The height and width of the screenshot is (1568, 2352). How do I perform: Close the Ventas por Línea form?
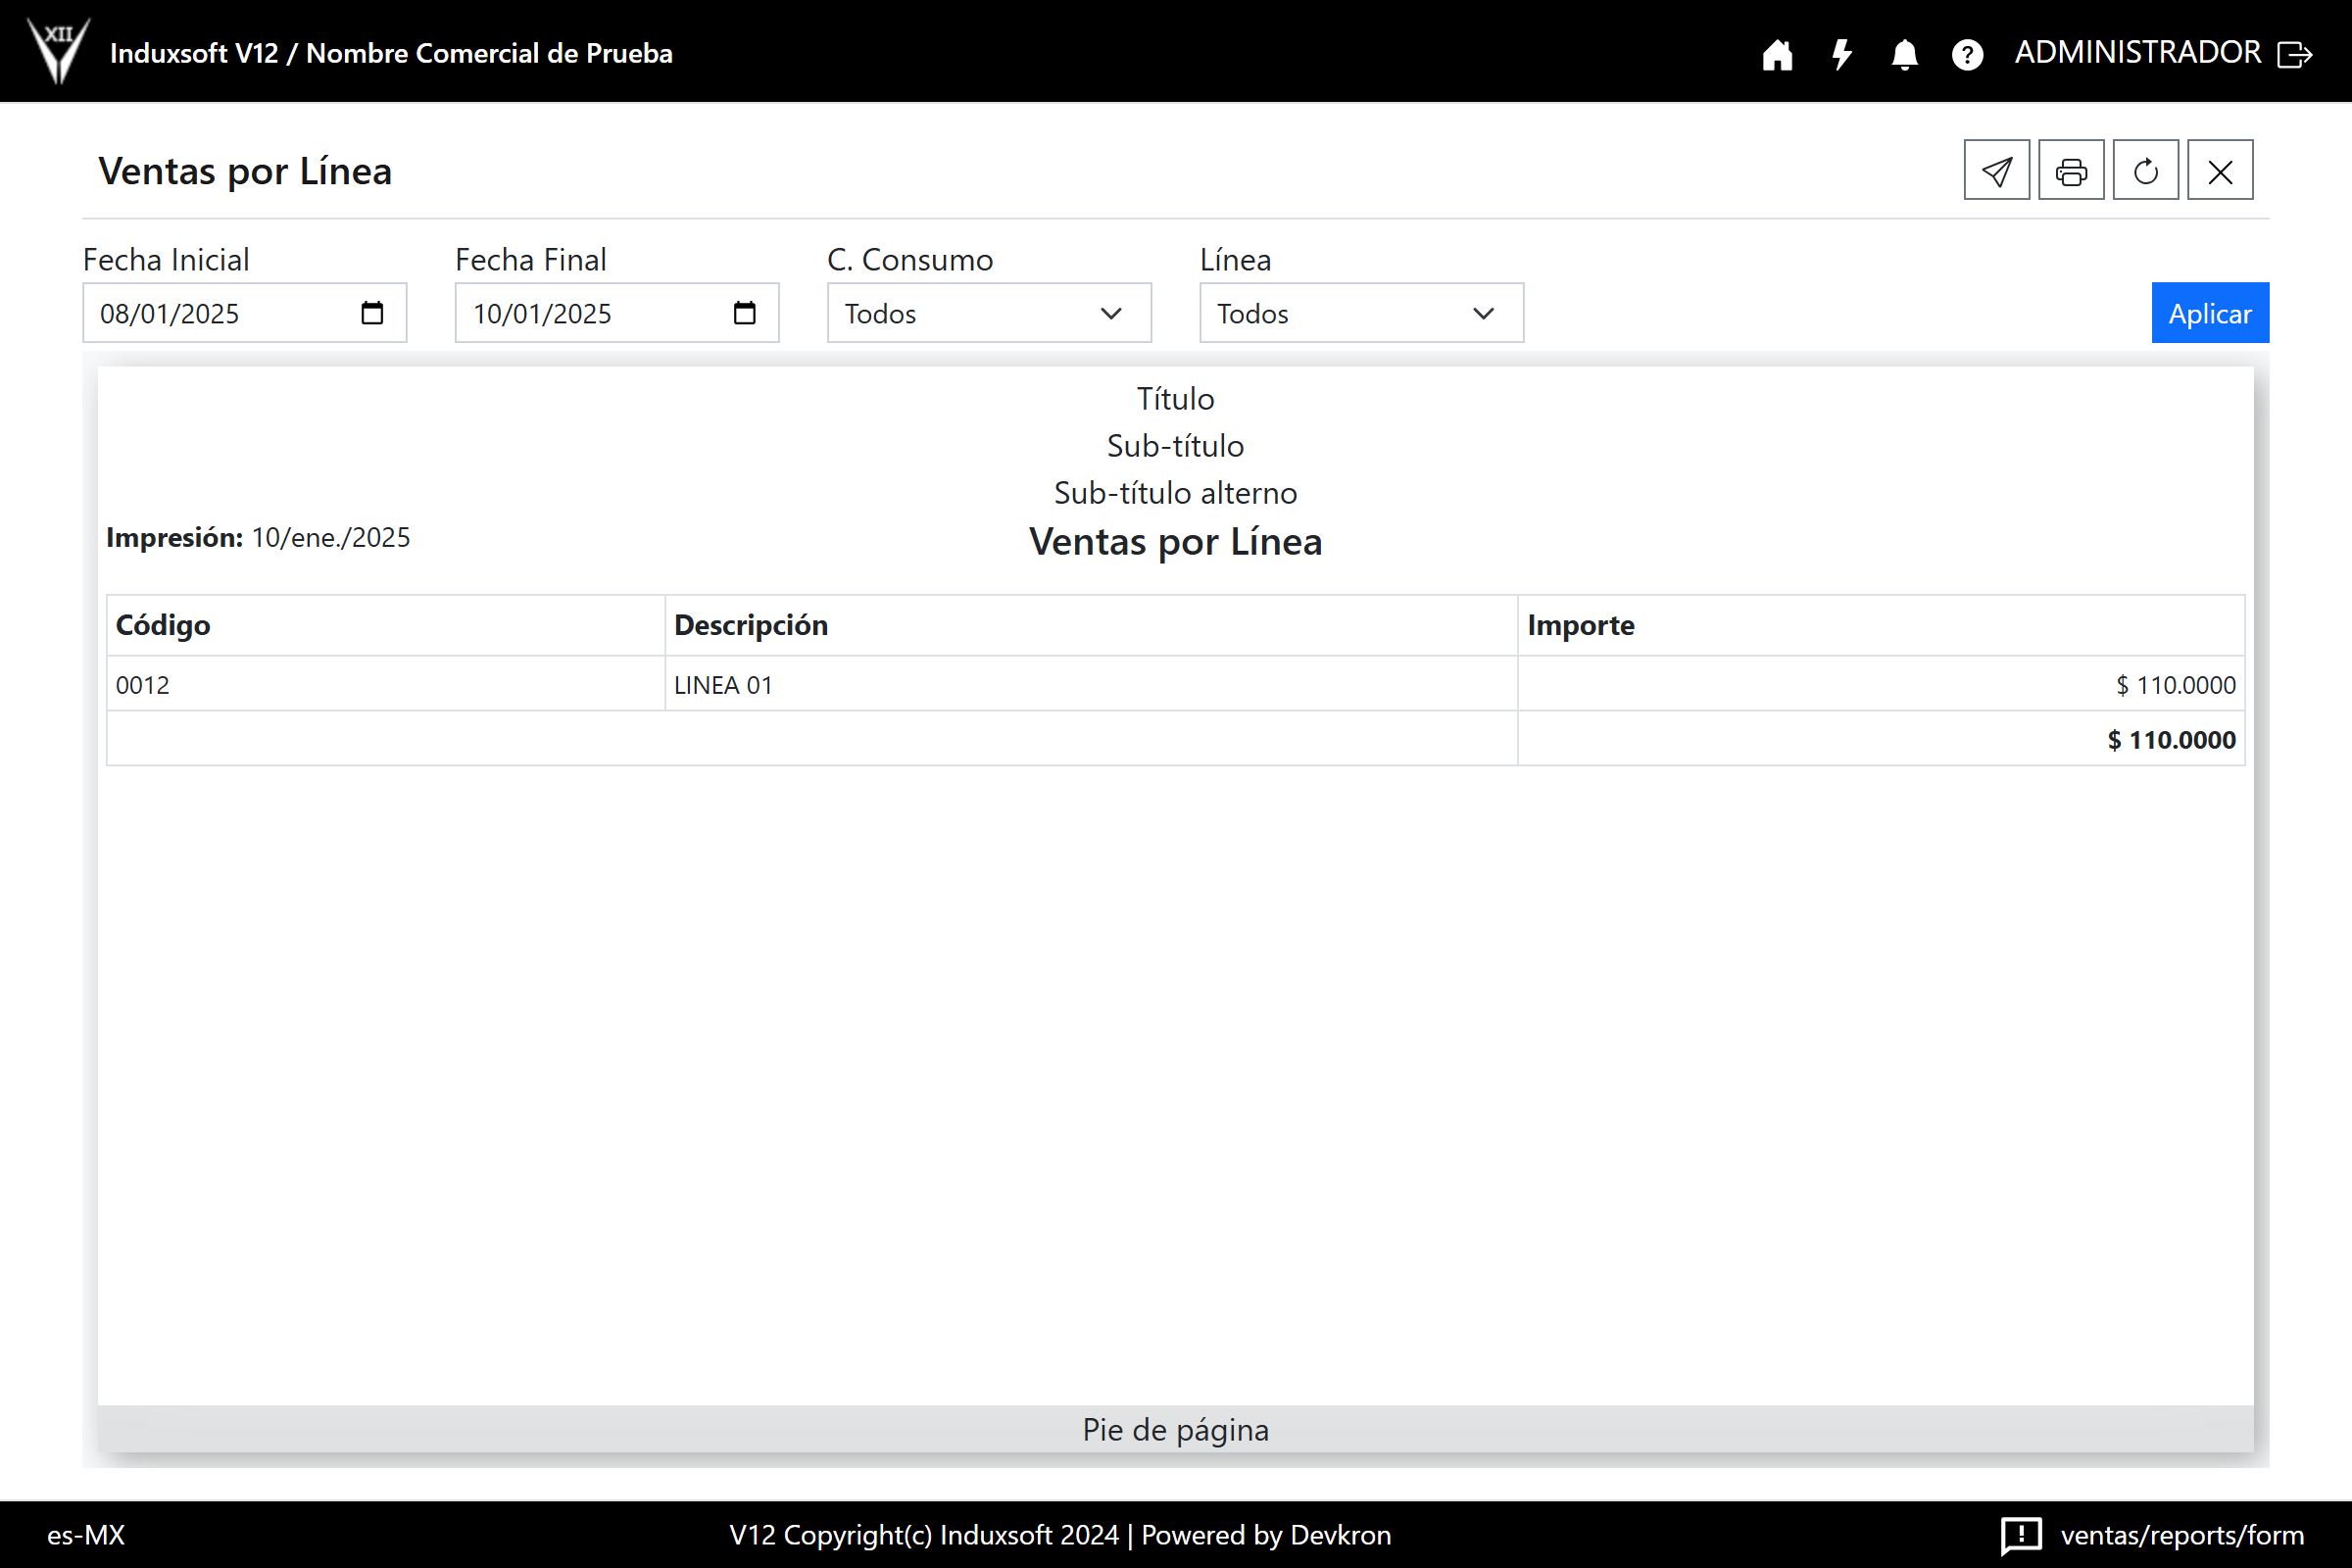point(2220,171)
